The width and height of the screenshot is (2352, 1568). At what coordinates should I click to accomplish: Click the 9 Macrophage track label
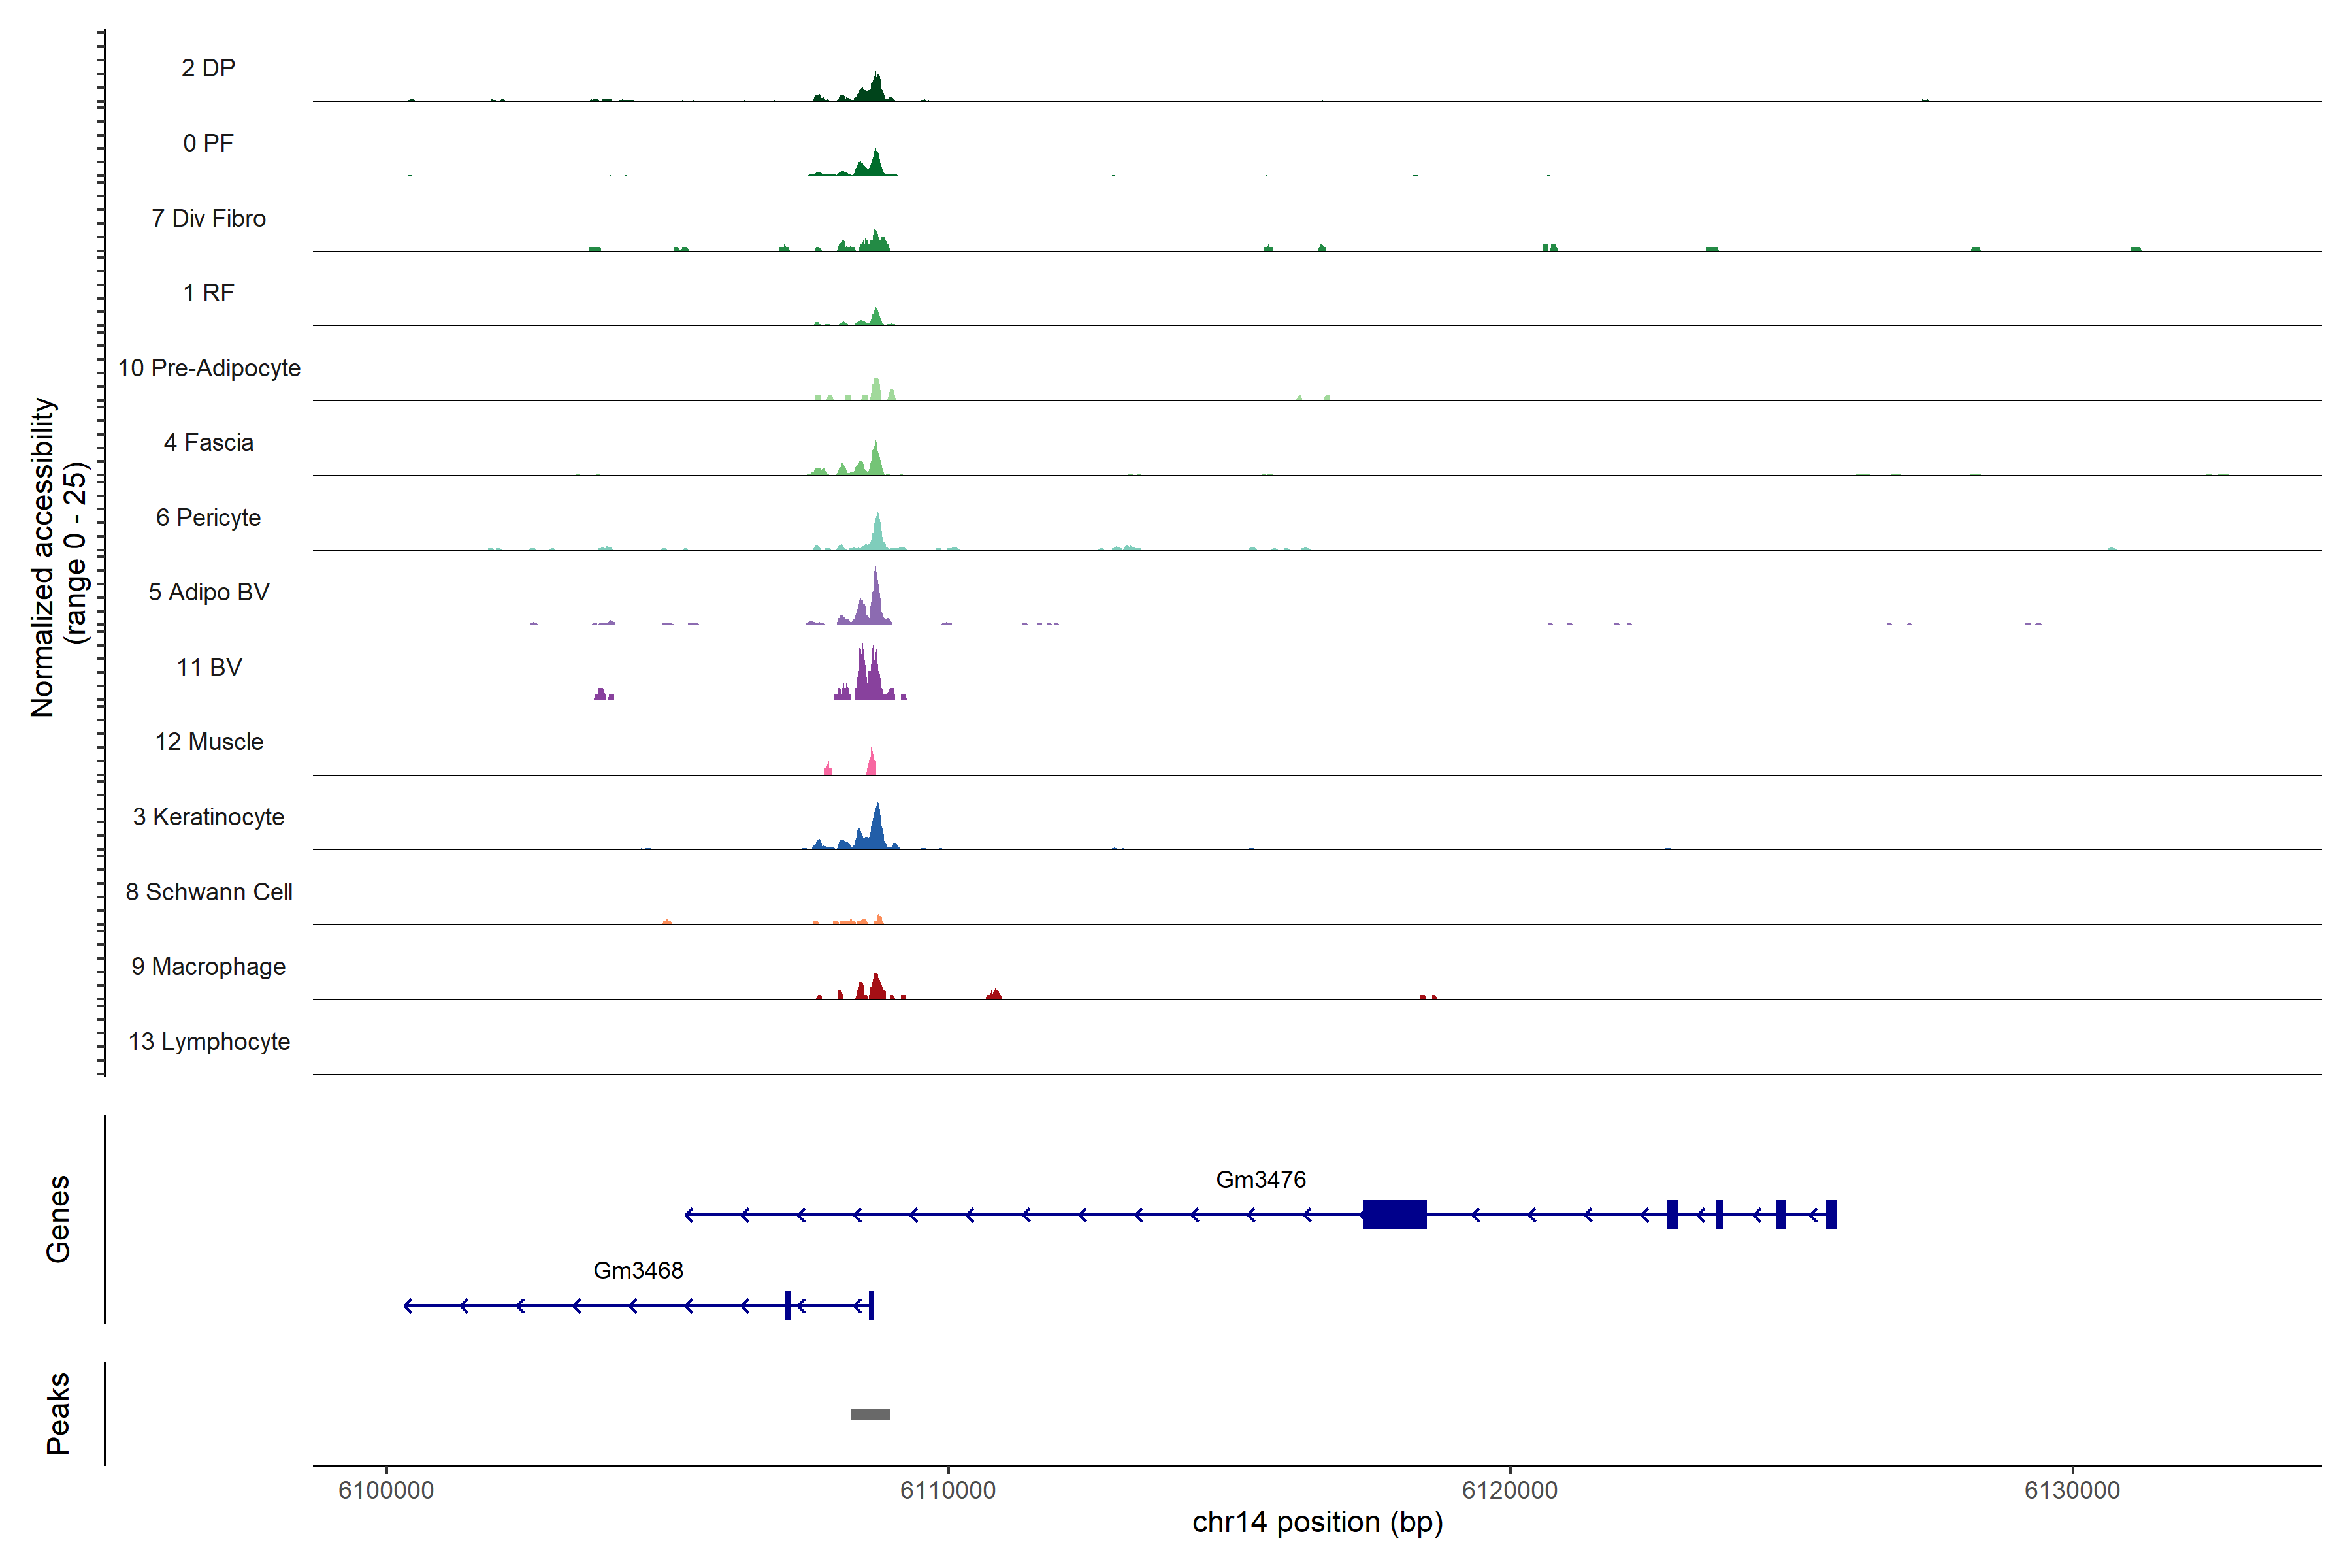pyautogui.click(x=208, y=966)
